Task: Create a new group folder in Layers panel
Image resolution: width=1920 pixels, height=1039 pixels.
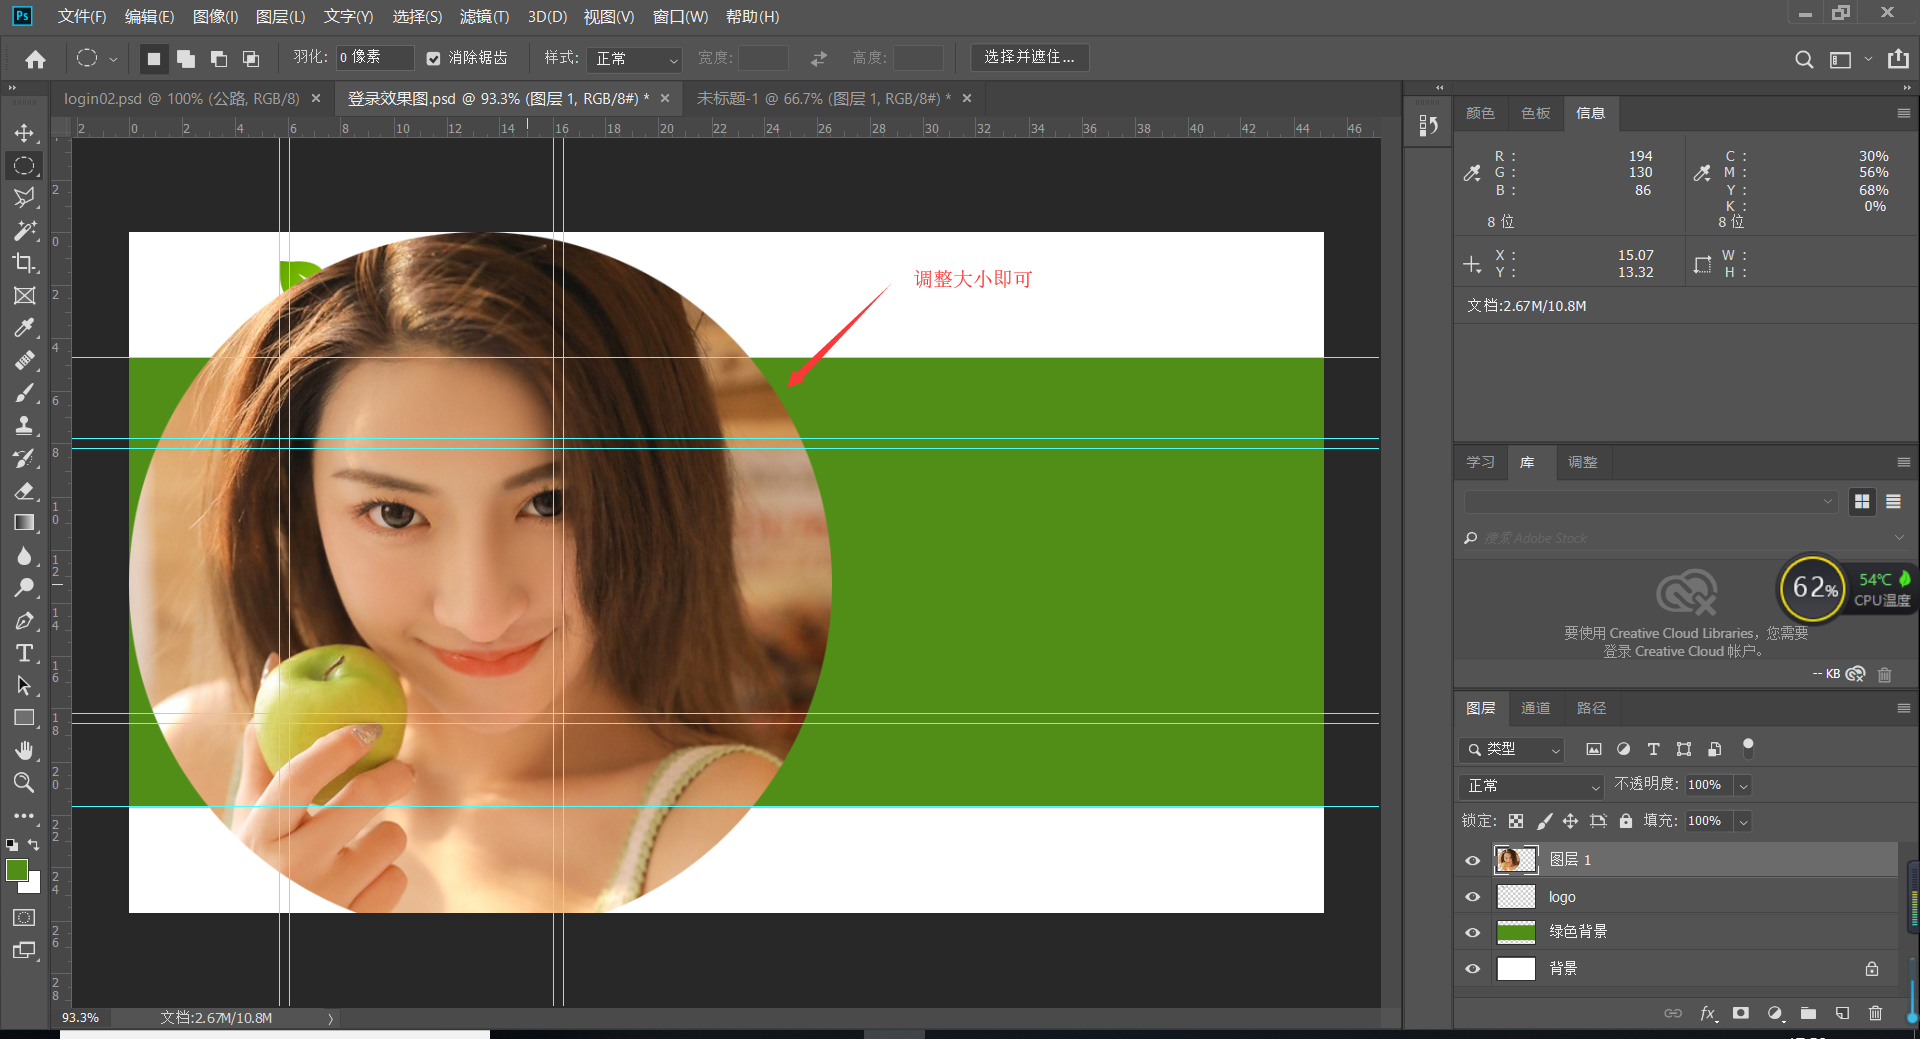Action: click(x=1808, y=1013)
